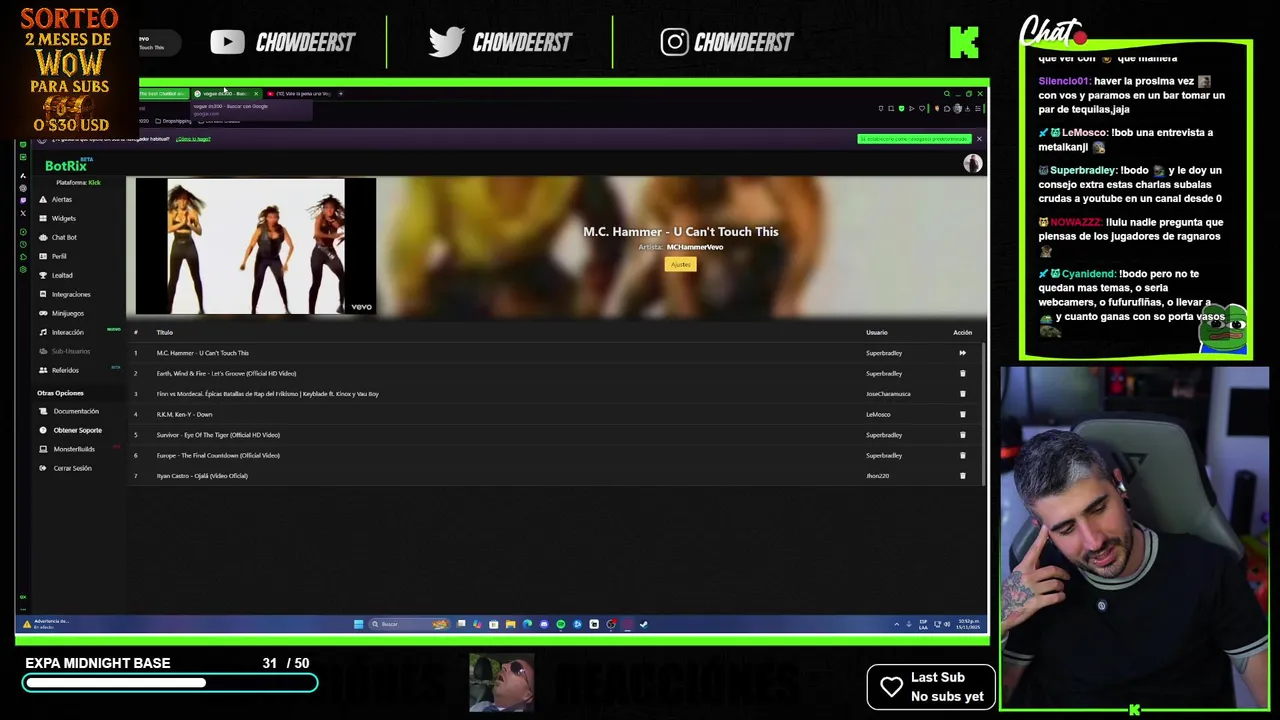1280x720 pixels.
Task: Click the user avatar in BotRix header
Action: (x=972, y=164)
